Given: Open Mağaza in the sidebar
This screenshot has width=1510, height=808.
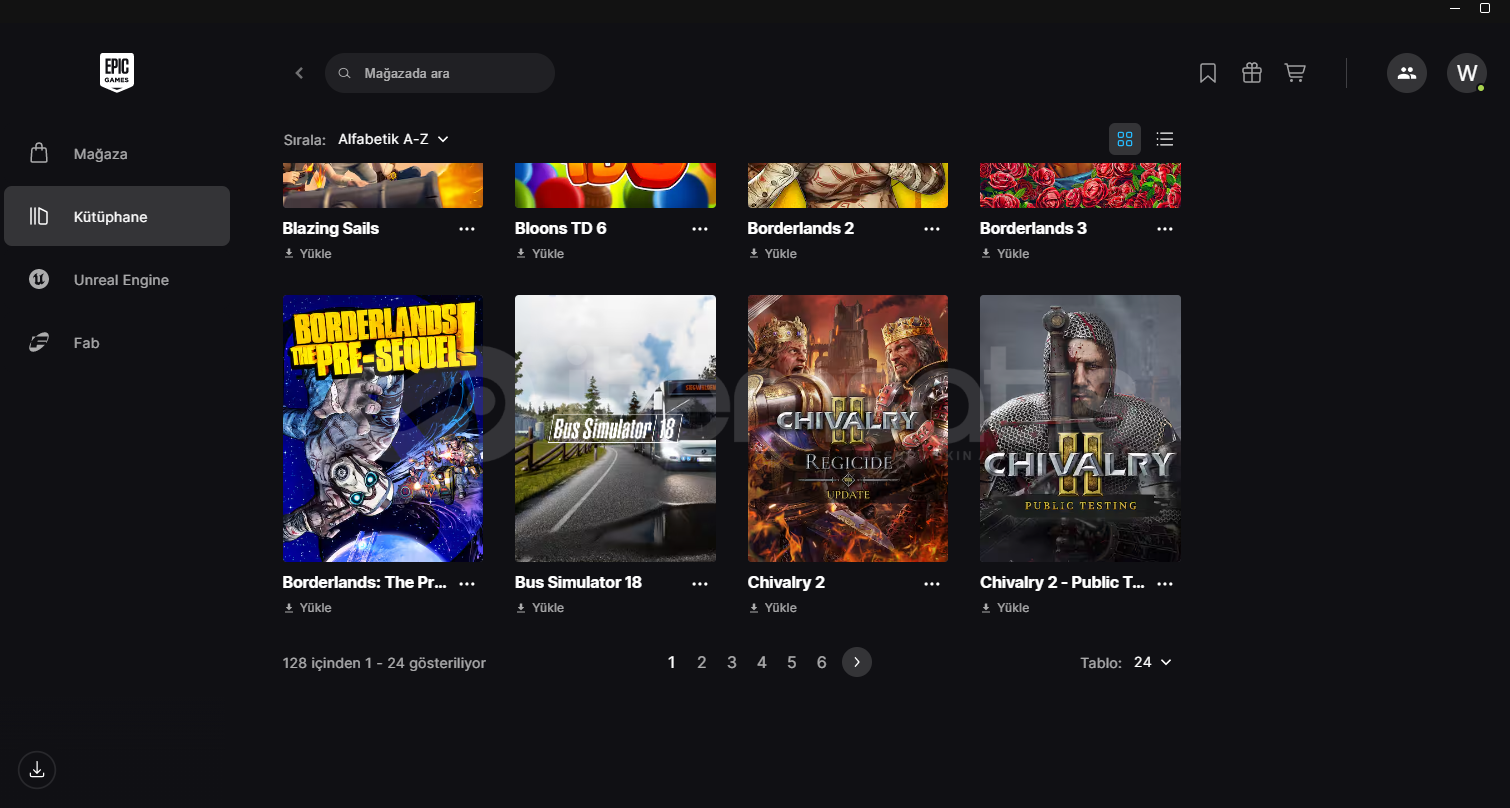Looking at the screenshot, I should pyautogui.click(x=117, y=154).
